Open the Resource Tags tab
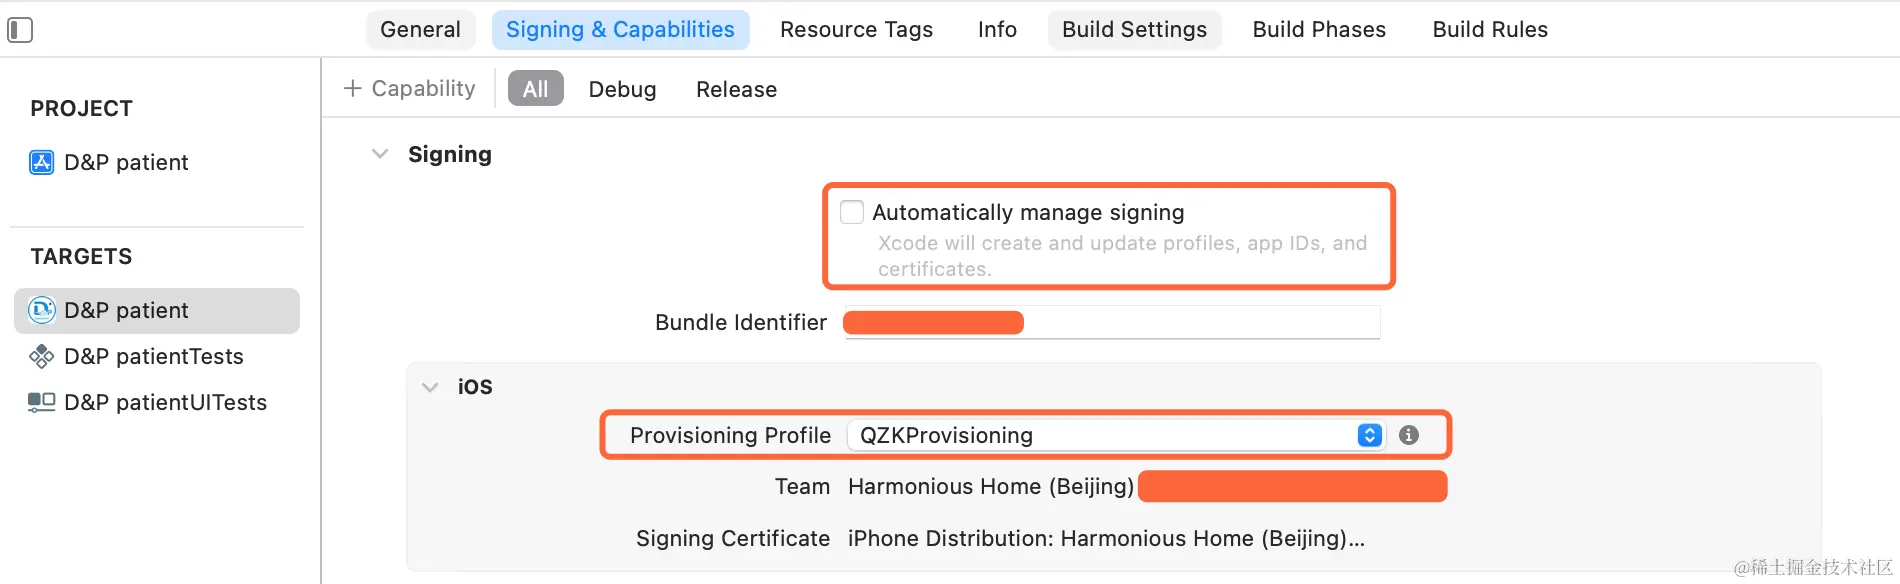The image size is (1900, 584). point(856,30)
